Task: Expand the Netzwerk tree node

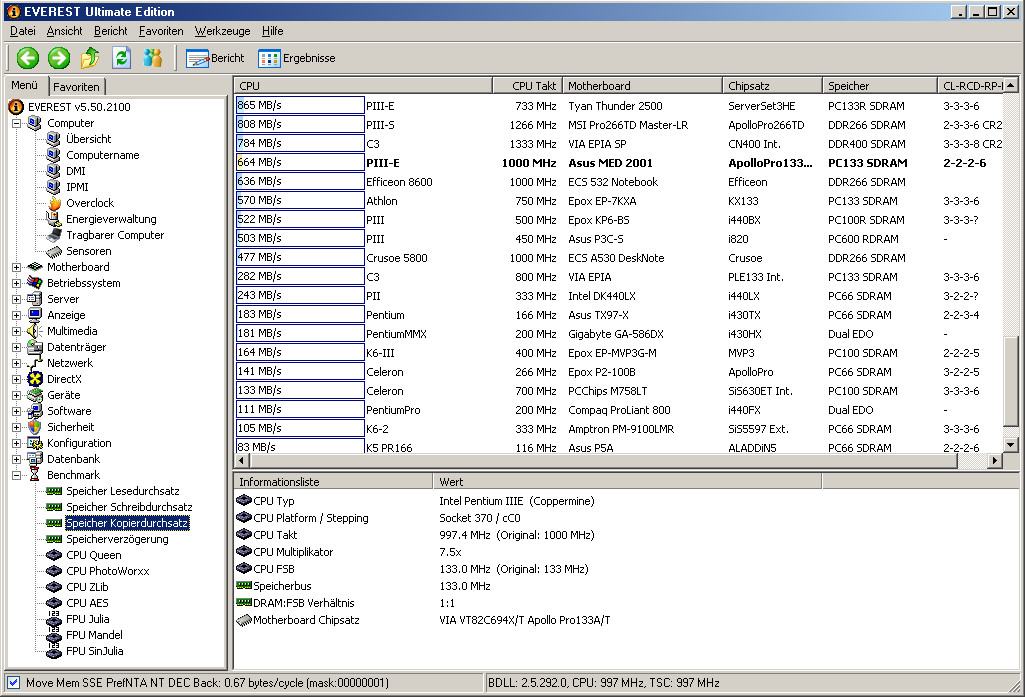Action: point(17,363)
